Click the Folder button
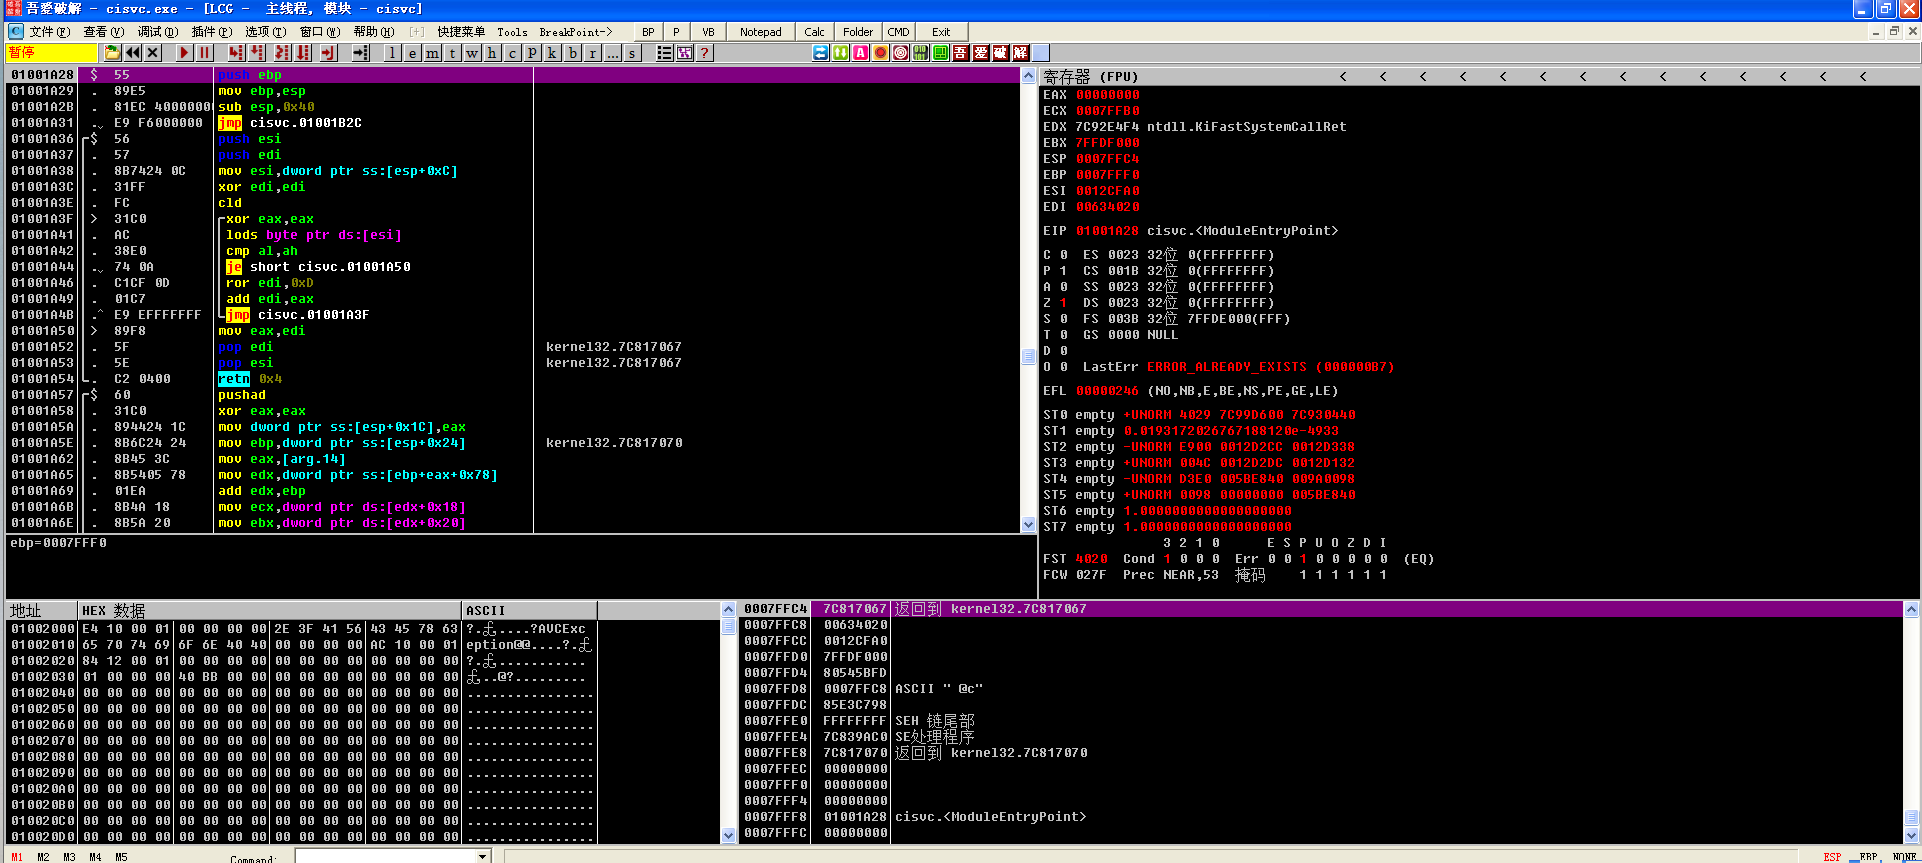1922x863 pixels. tap(858, 32)
